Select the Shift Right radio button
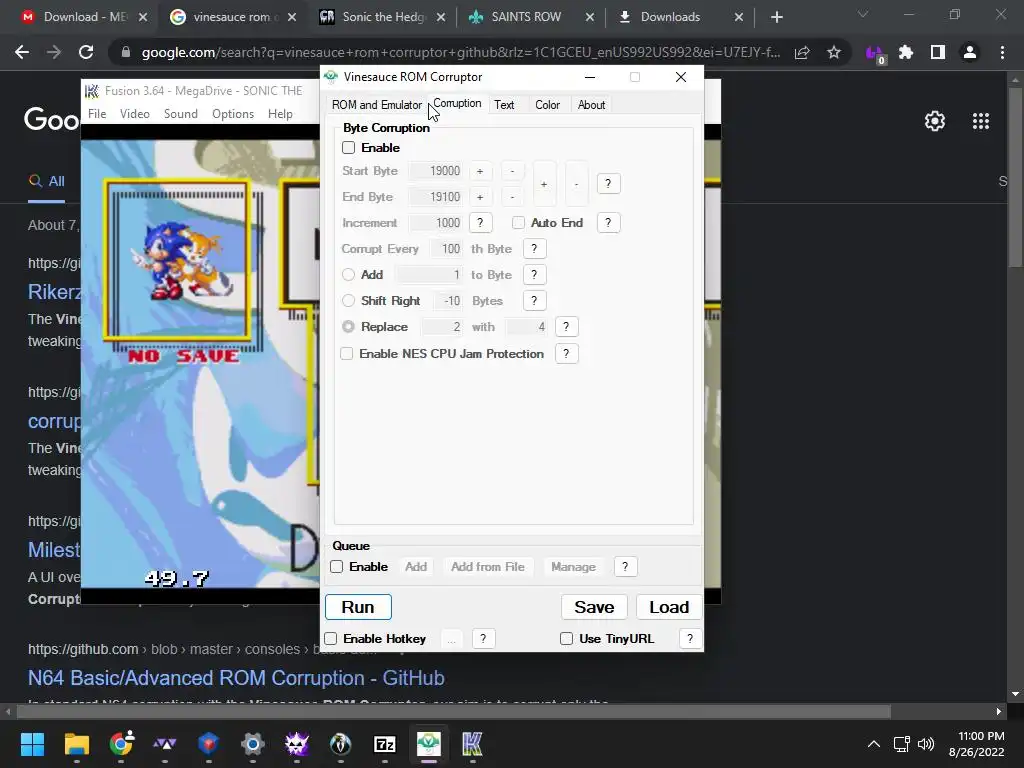 pos(349,300)
